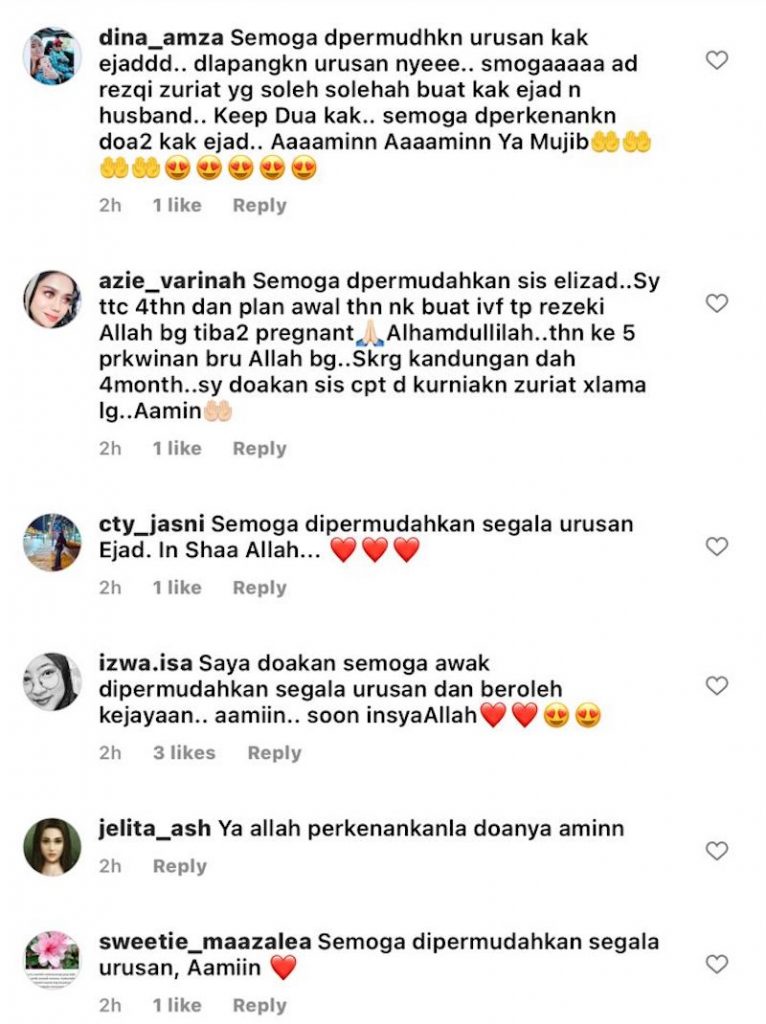Reply to azie_varinah's comment
The image size is (766, 1024).
(x=260, y=448)
